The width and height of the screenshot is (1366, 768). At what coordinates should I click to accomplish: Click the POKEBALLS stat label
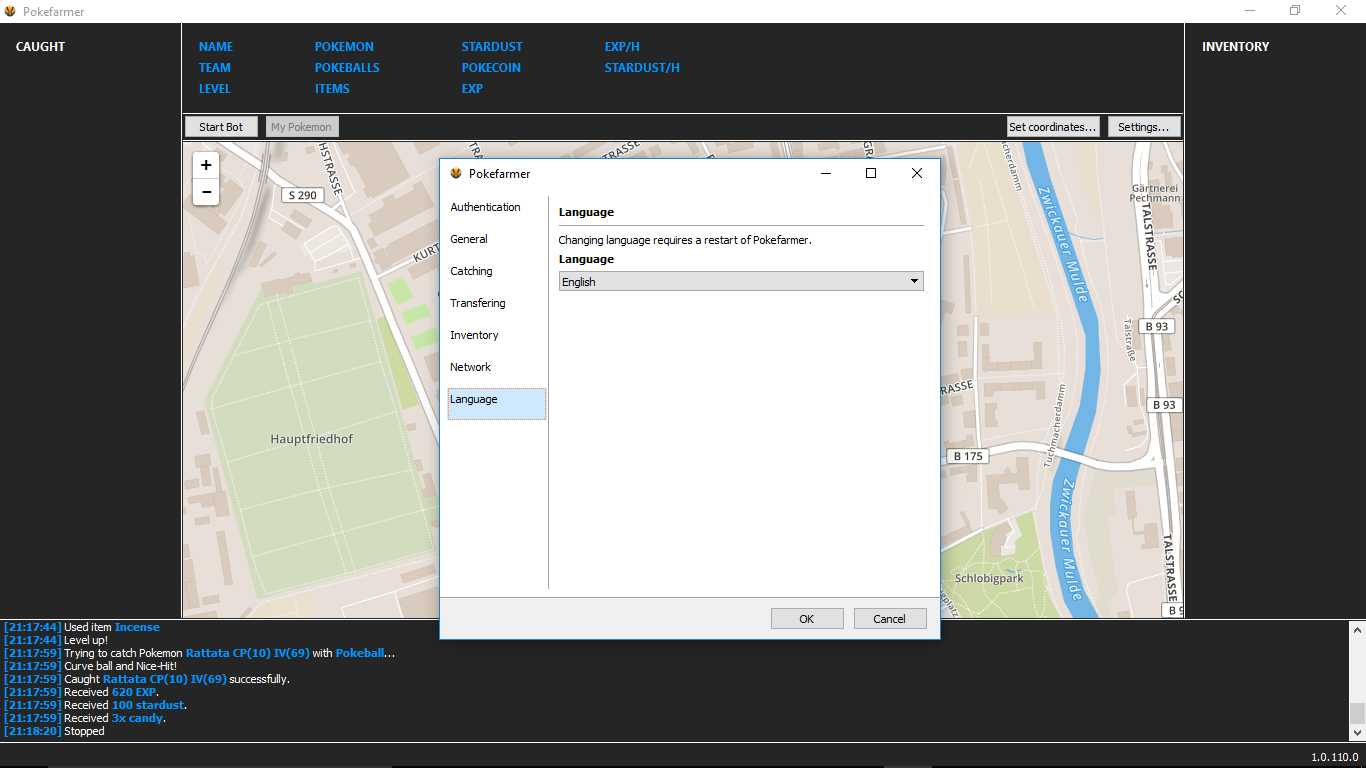[x=347, y=68]
